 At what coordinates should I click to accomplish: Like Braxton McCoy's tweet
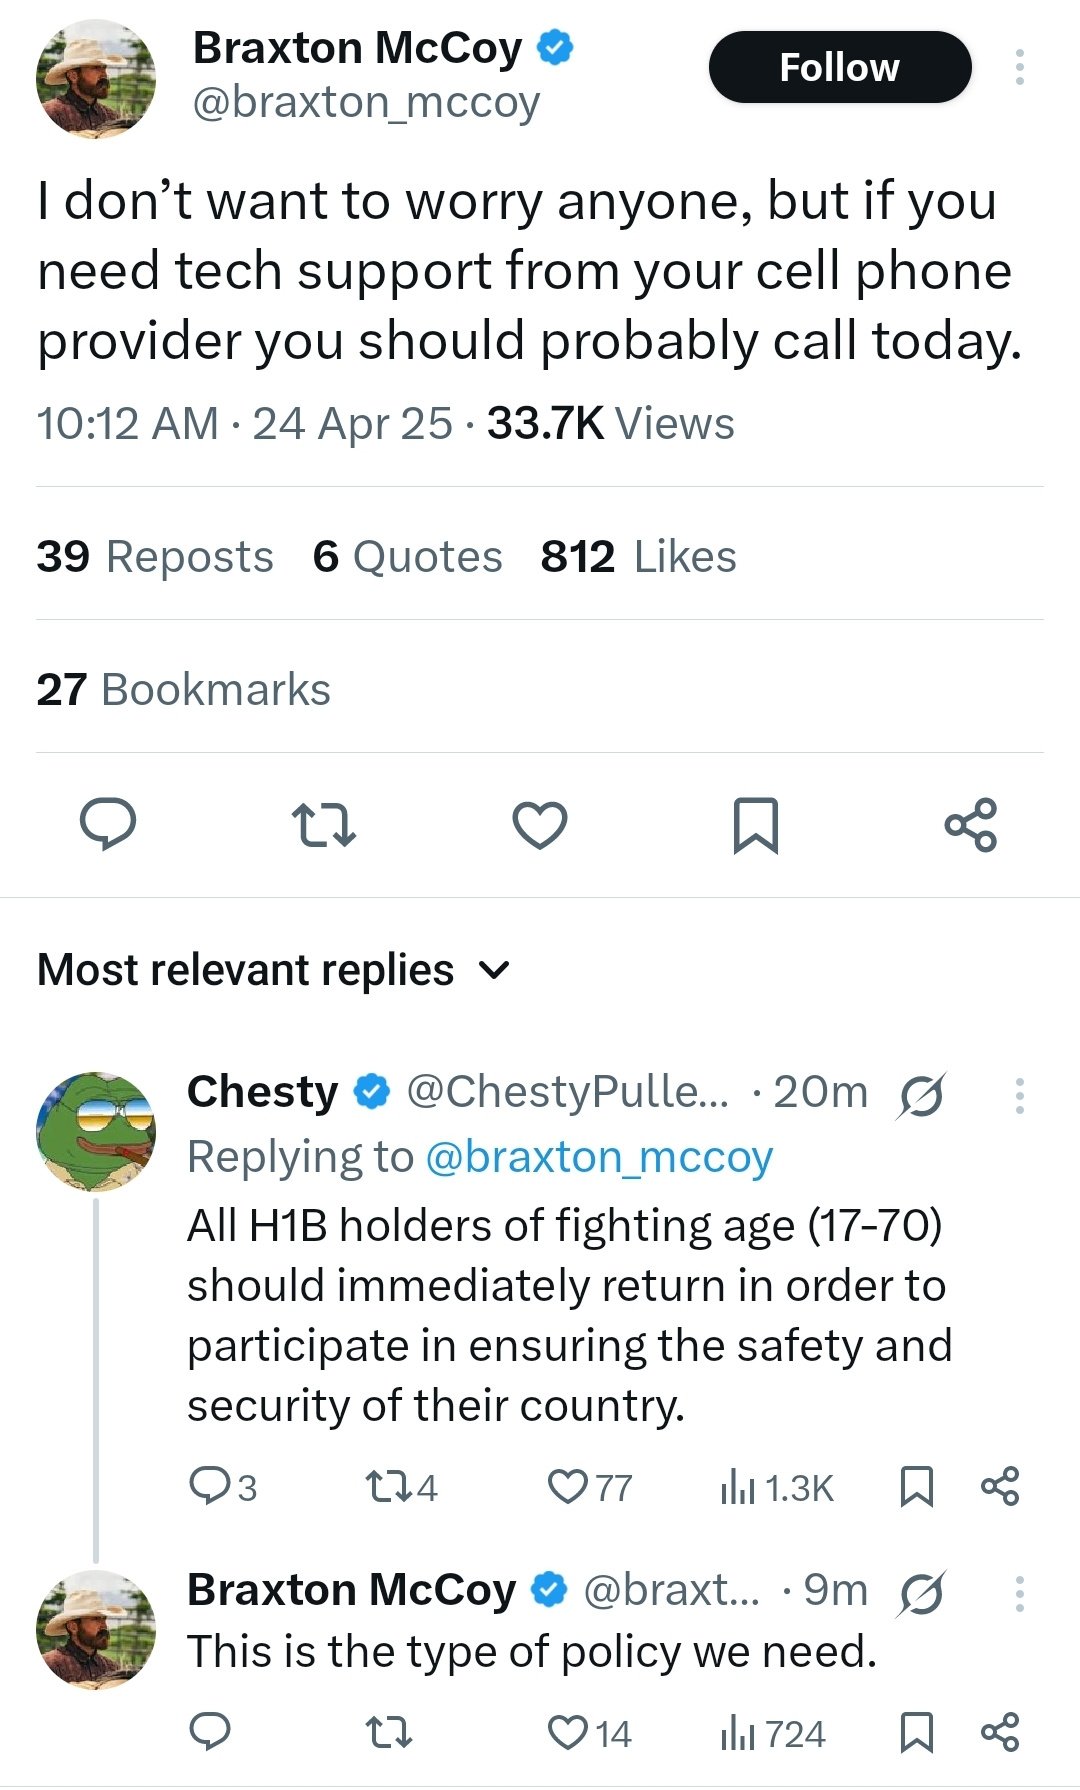pos(539,825)
